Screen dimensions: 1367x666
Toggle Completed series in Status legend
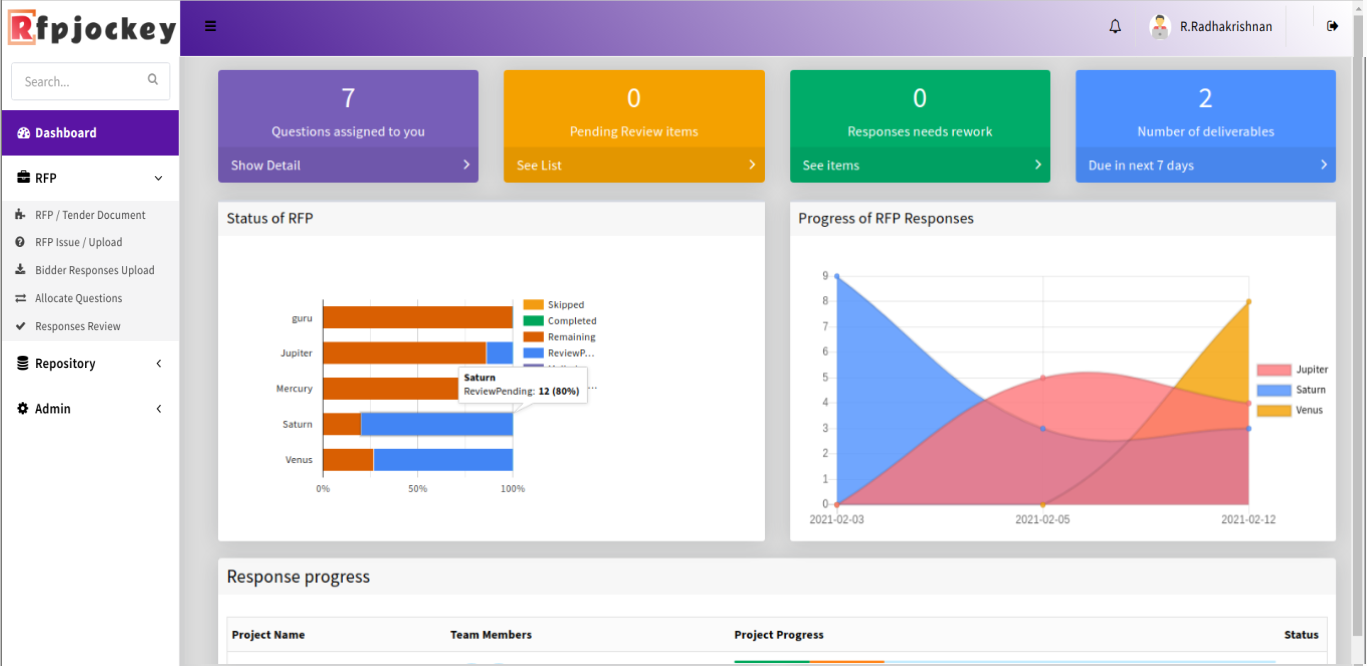click(571, 321)
